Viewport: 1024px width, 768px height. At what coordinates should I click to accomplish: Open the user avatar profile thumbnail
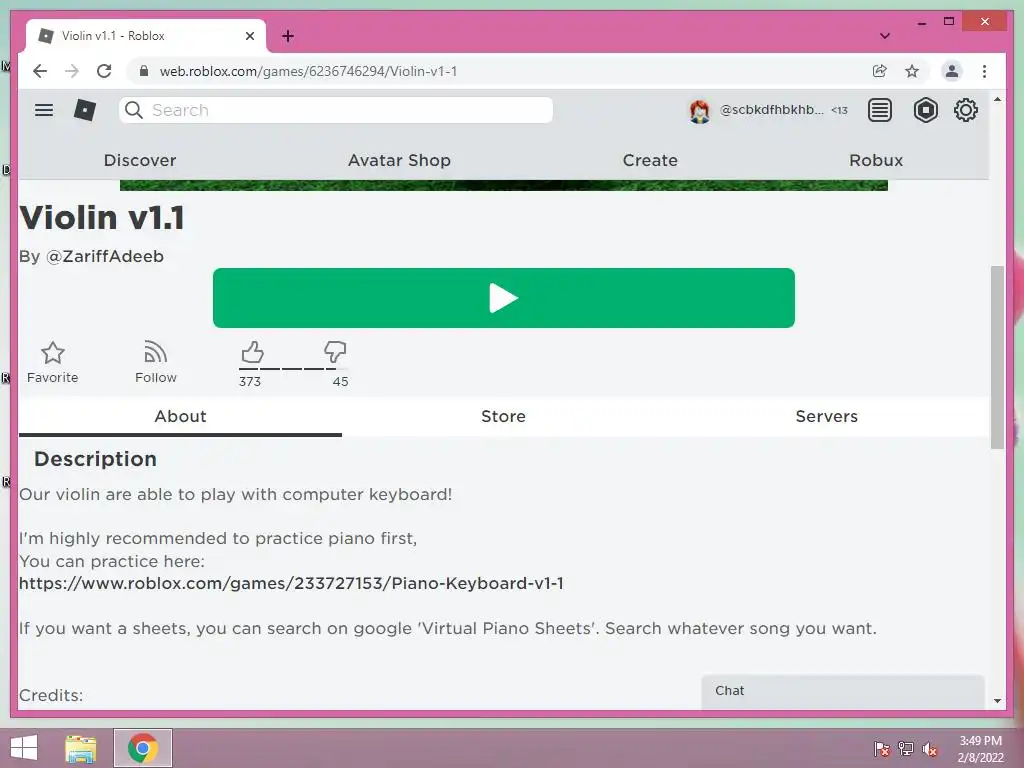(x=699, y=111)
